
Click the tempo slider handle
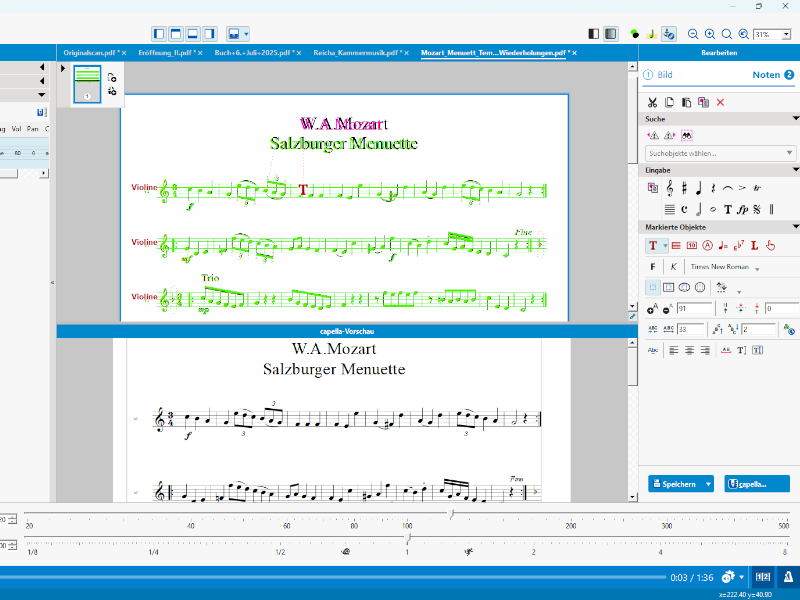click(x=452, y=514)
